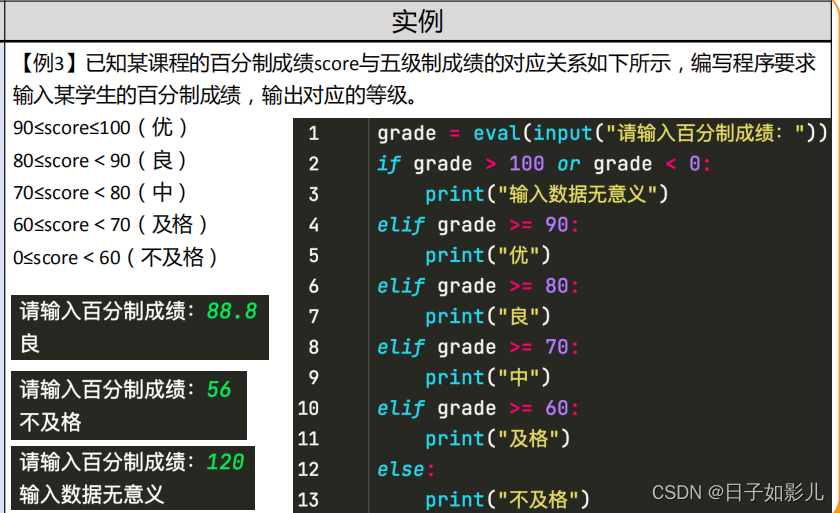Image resolution: width=840 pixels, height=513 pixels.
Task: Click the console output '输入数据无意义'
Action: point(92,494)
